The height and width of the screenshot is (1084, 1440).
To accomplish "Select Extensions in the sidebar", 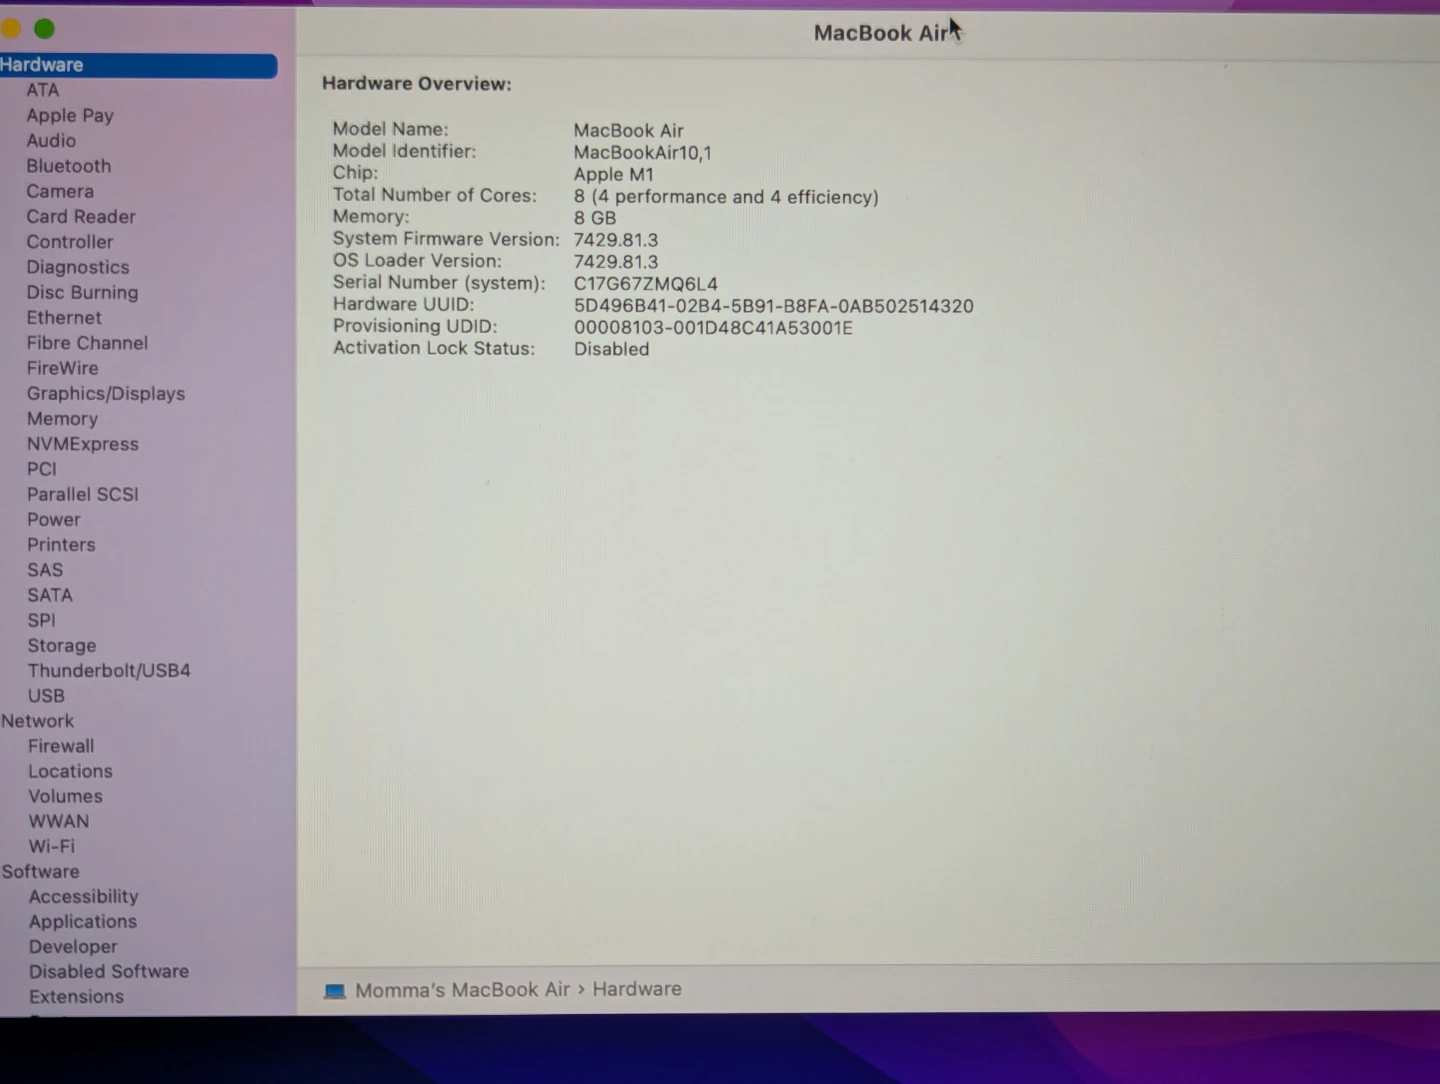I will [77, 997].
